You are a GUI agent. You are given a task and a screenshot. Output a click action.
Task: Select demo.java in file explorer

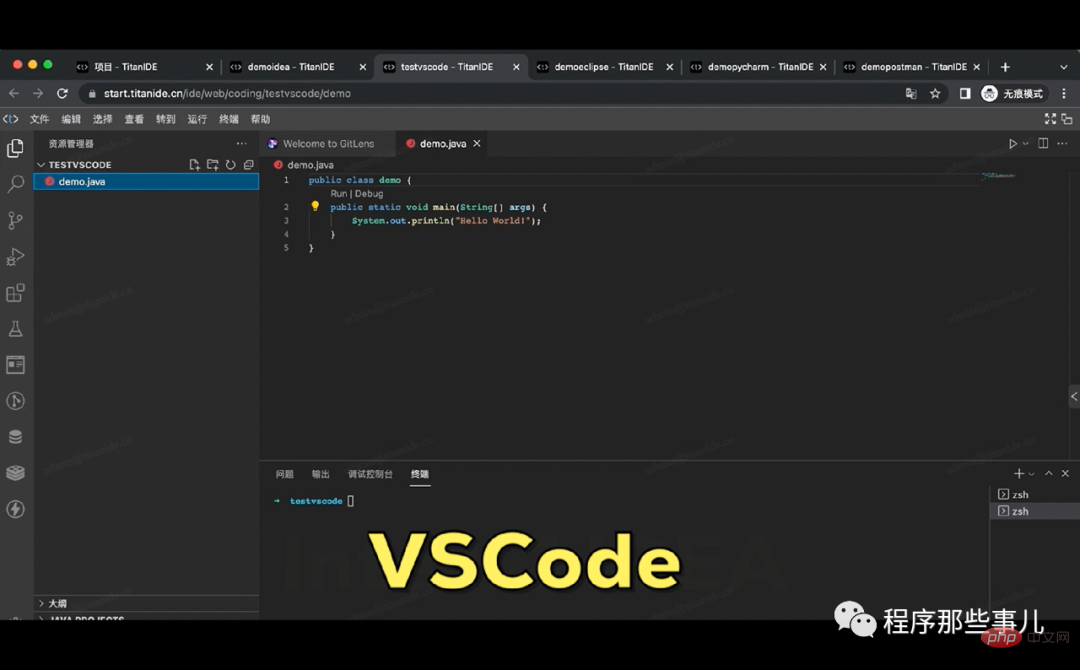[x=146, y=181]
